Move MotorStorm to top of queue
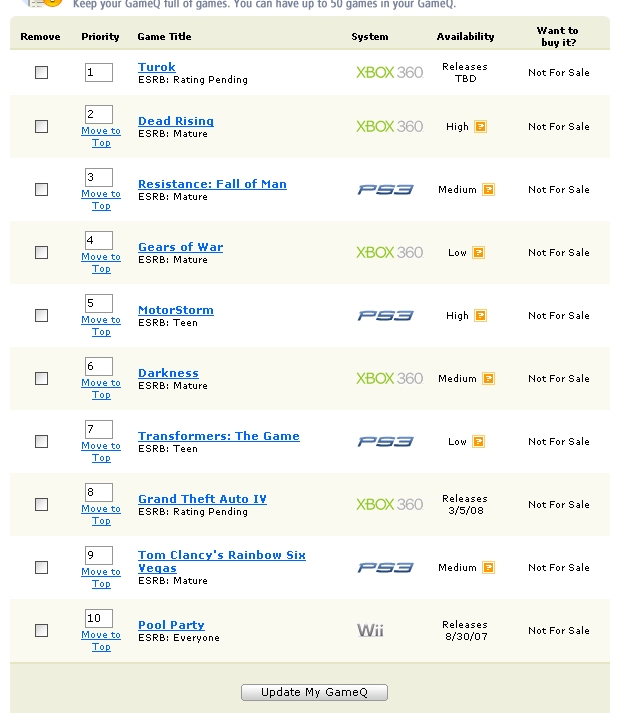Image resolution: width=622 pixels, height=713 pixels. point(101,326)
